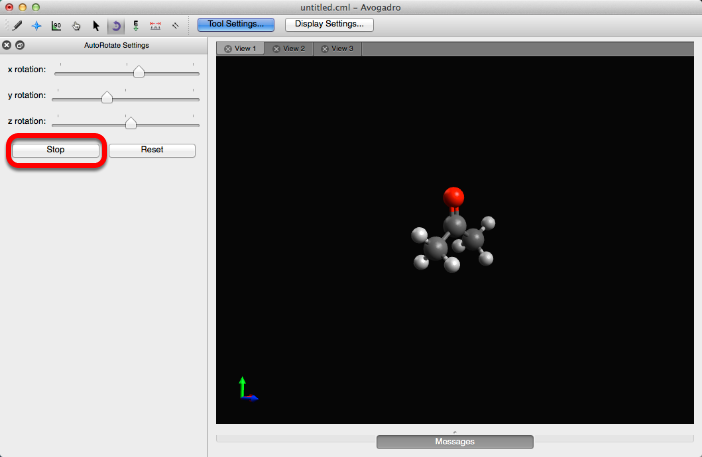702x457 pixels.
Task: Select the Navigate tool
Action: click(37, 25)
